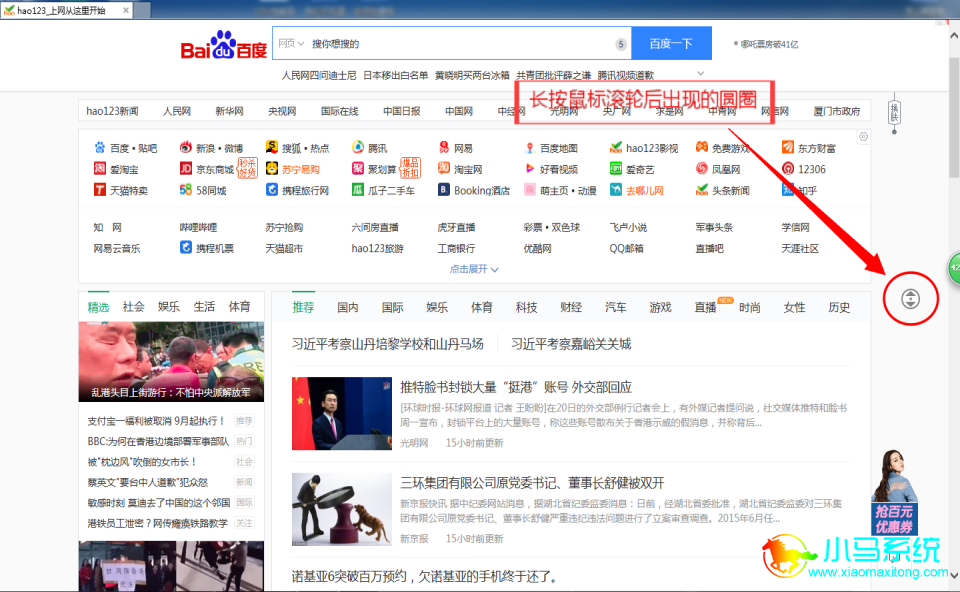Open 新浪·微博 via its eye icon
The image size is (960, 592).
coord(186,148)
